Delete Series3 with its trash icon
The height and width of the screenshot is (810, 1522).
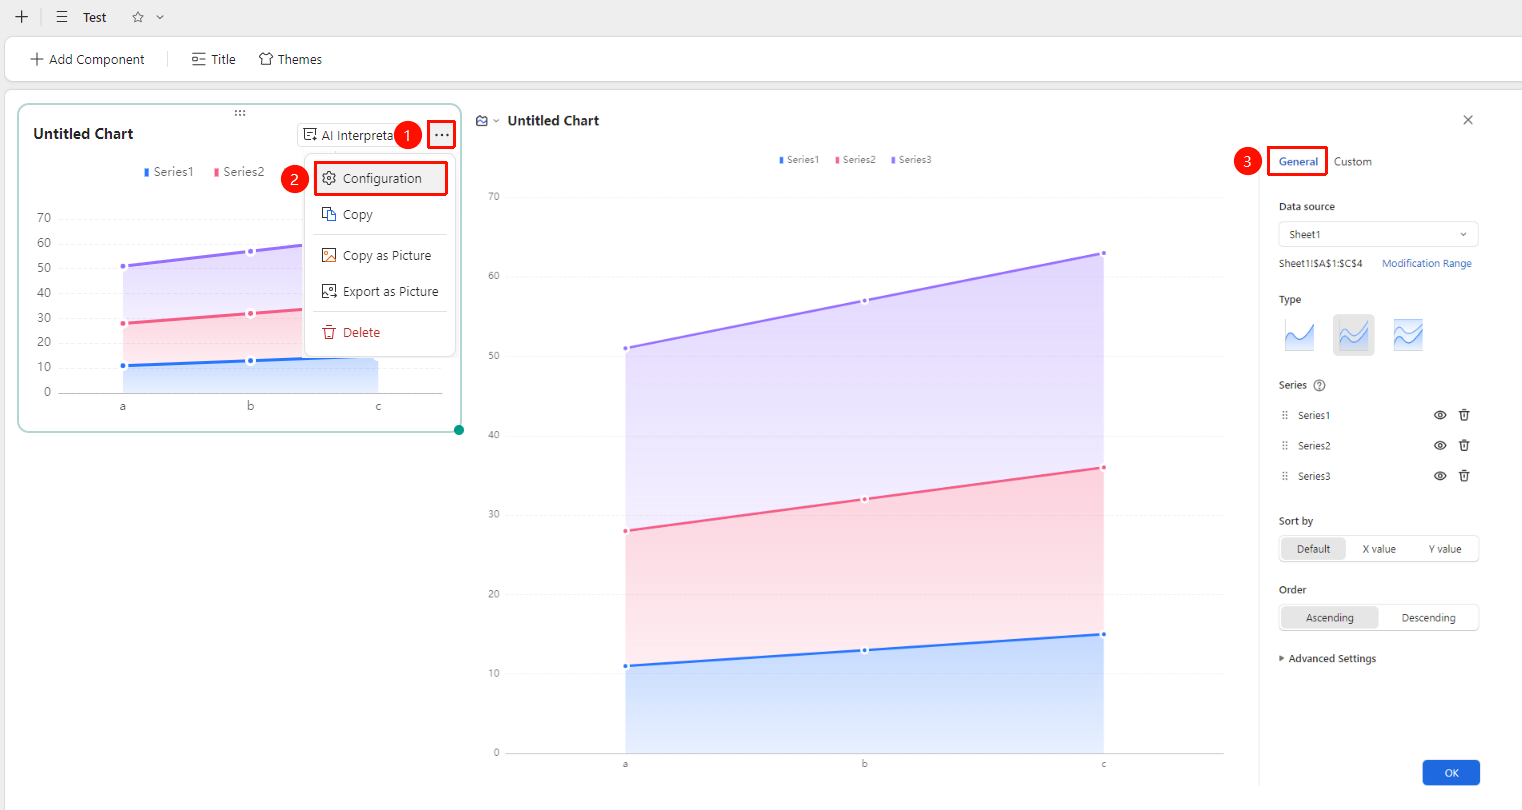tap(1464, 476)
